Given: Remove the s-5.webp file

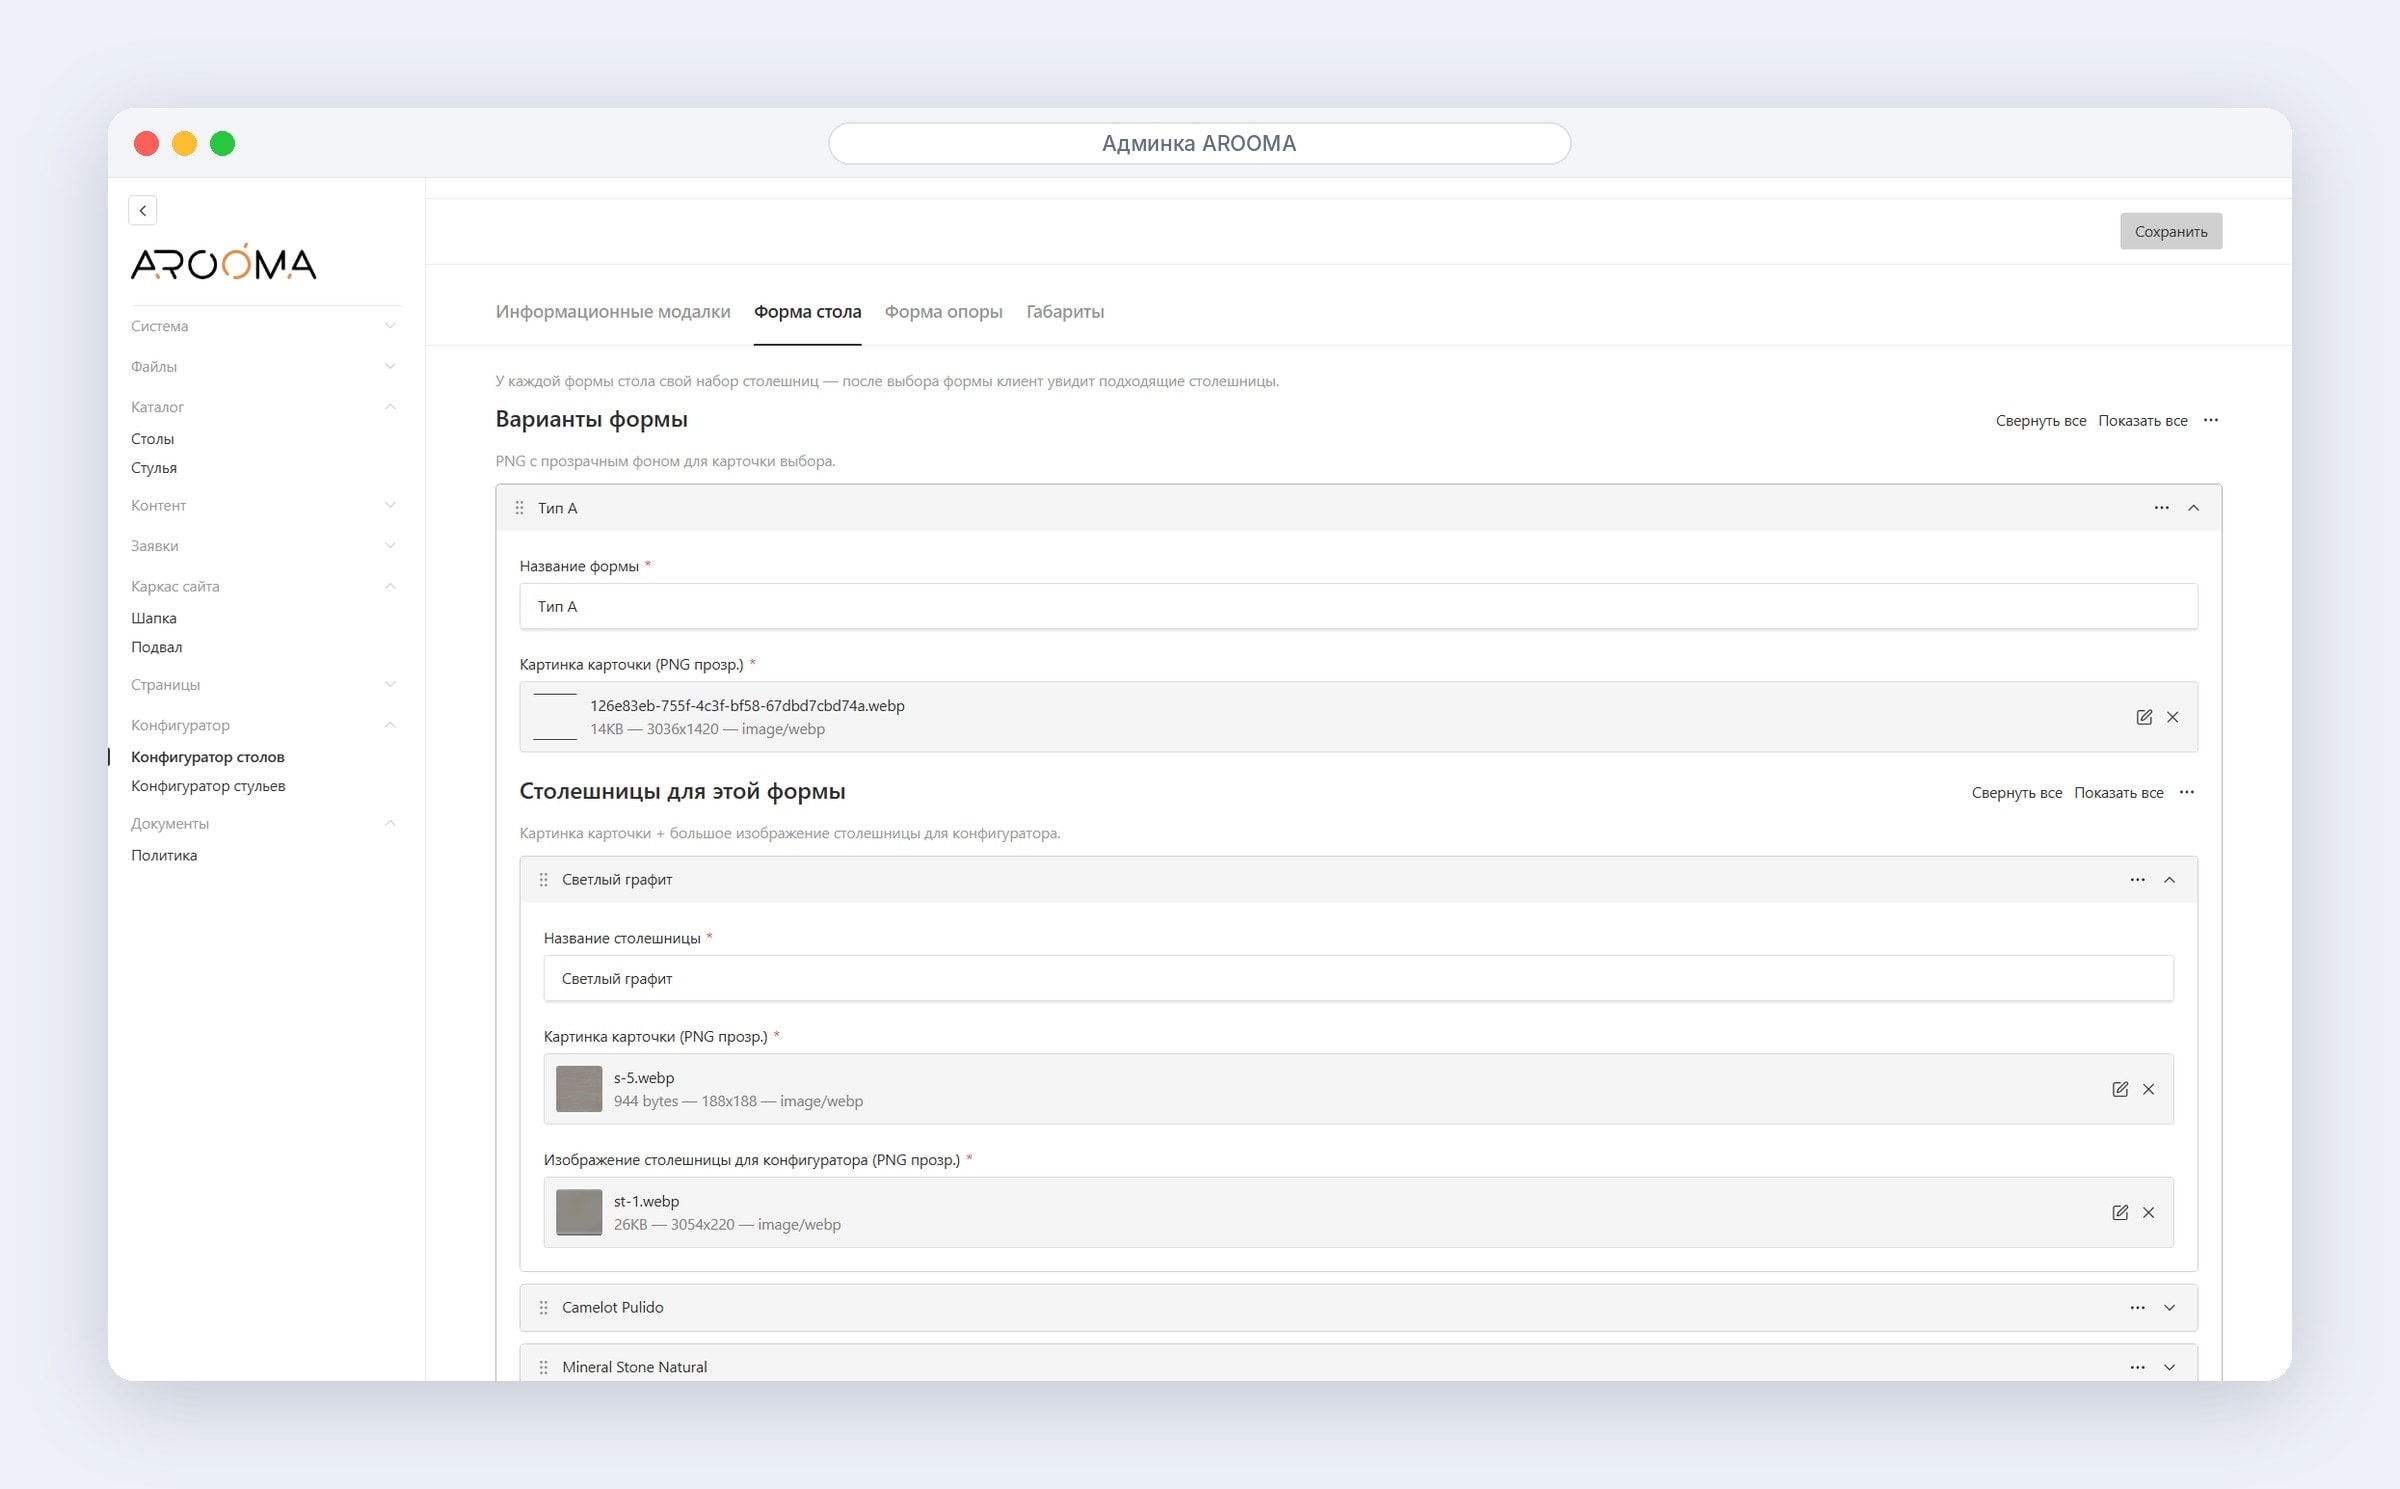Looking at the screenshot, I should tap(2149, 1089).
